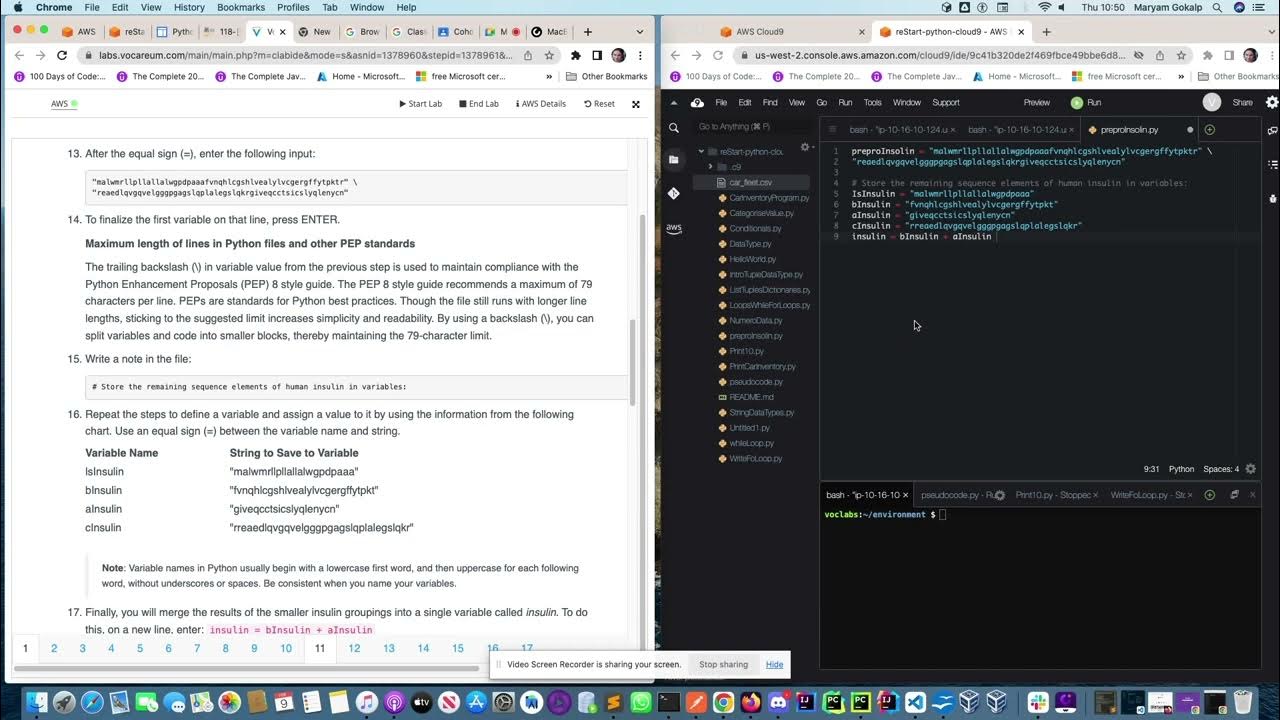
Task: Click the editor tab list menu icon
Action: (831, 129)
